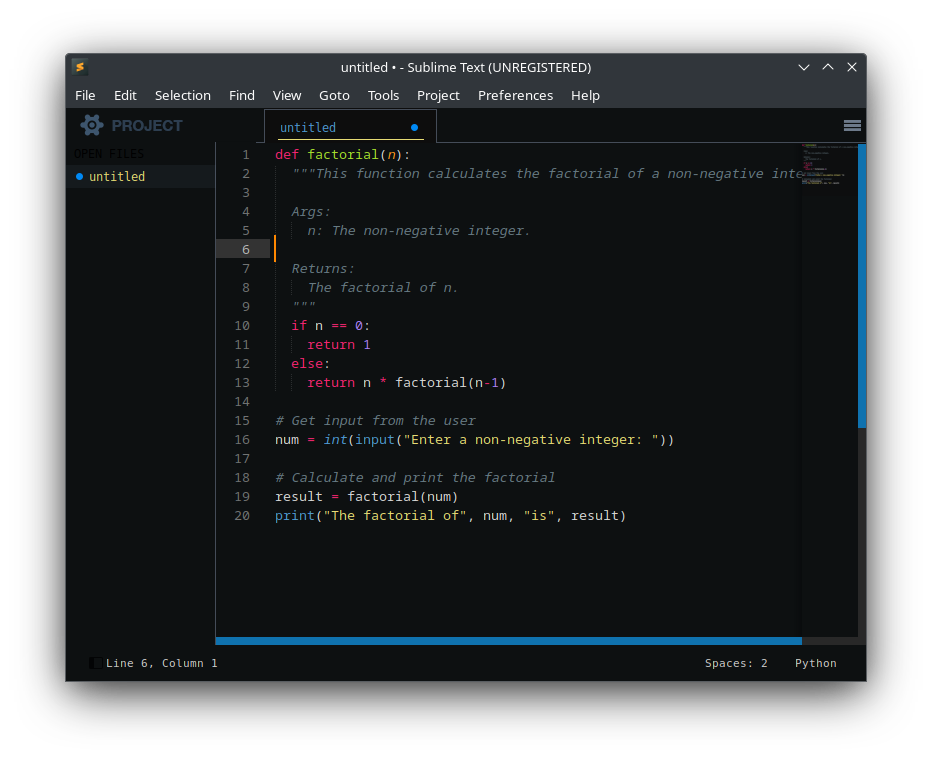The image size is (932, 759).
Task: Click the OPEN FILES section header
Action: 110,153
